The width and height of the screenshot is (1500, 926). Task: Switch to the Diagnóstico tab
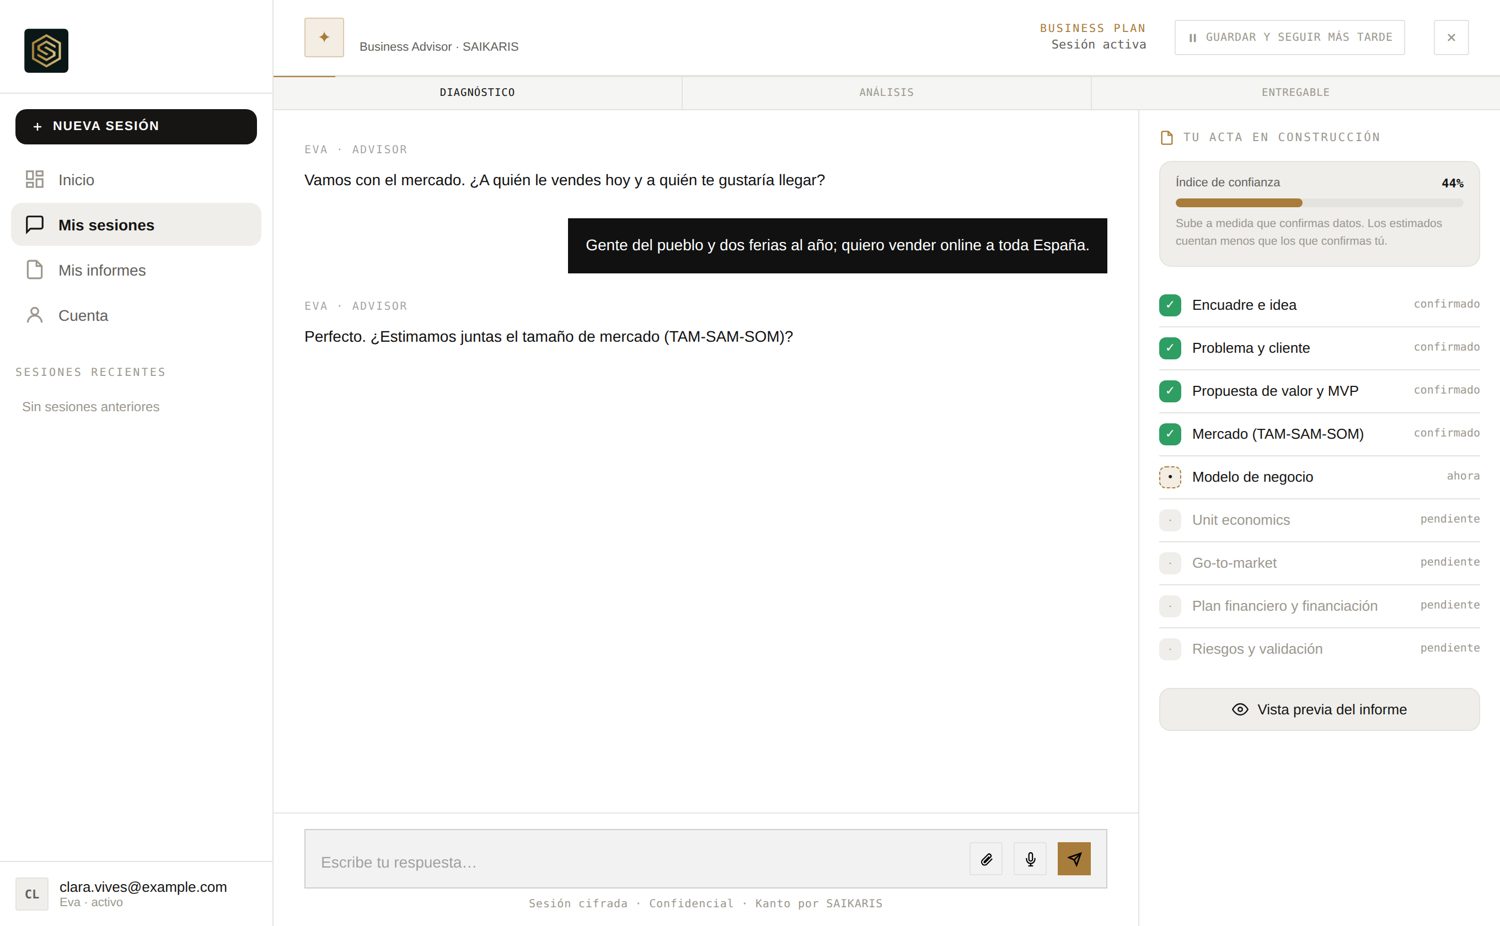478,93
